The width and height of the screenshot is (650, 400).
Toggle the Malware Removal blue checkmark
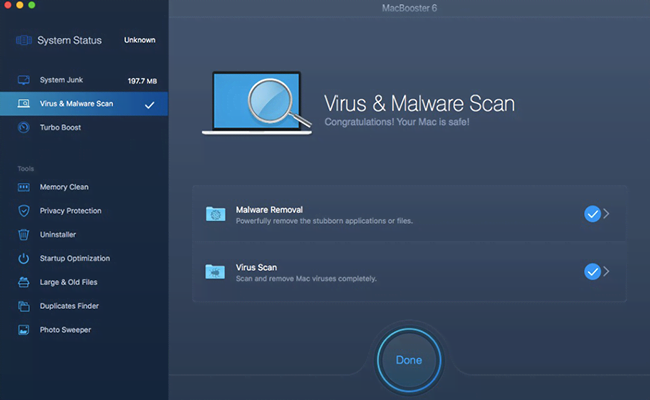pyautogui.click(x=592, y=214)
